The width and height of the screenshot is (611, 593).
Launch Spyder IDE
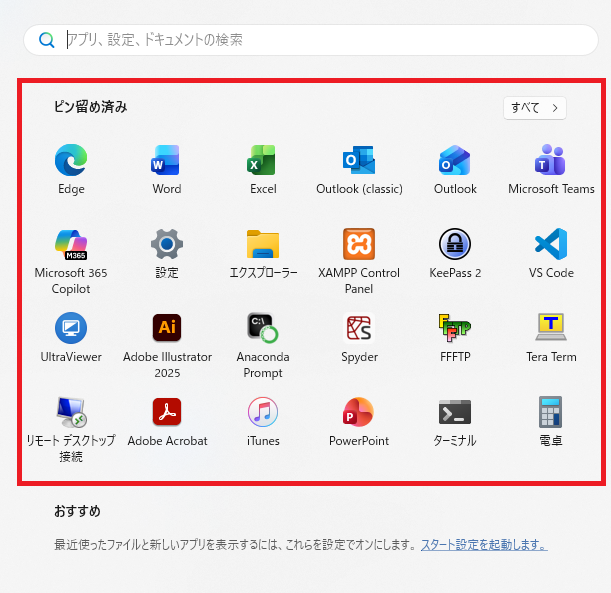[359, 328]
